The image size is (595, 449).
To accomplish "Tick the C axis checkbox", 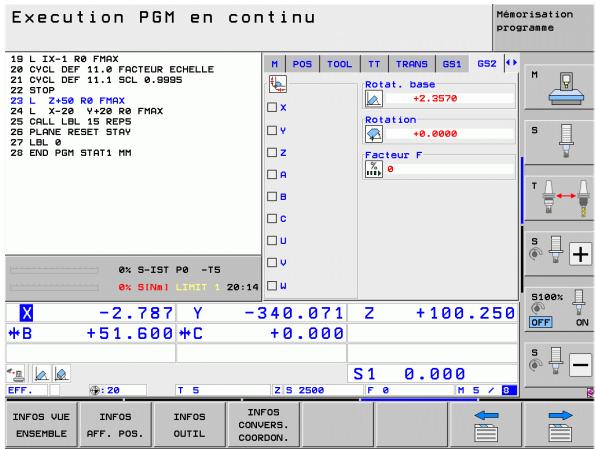I will (x=272, y=219).
